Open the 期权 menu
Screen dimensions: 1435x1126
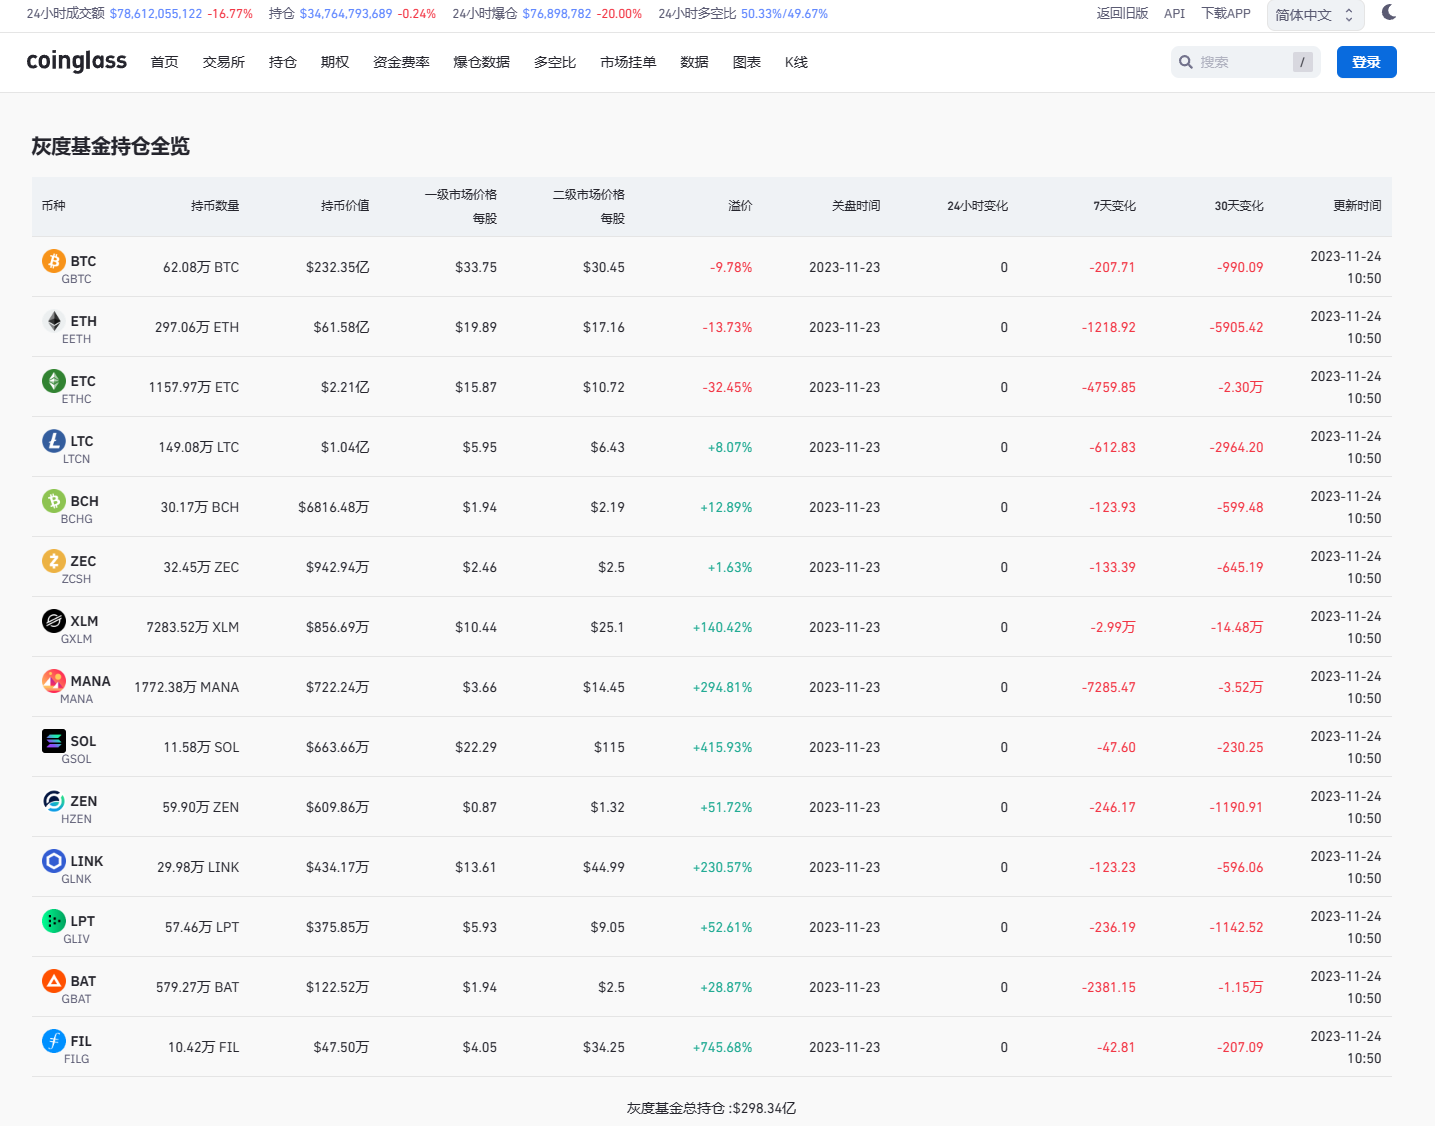coord(334,62)
